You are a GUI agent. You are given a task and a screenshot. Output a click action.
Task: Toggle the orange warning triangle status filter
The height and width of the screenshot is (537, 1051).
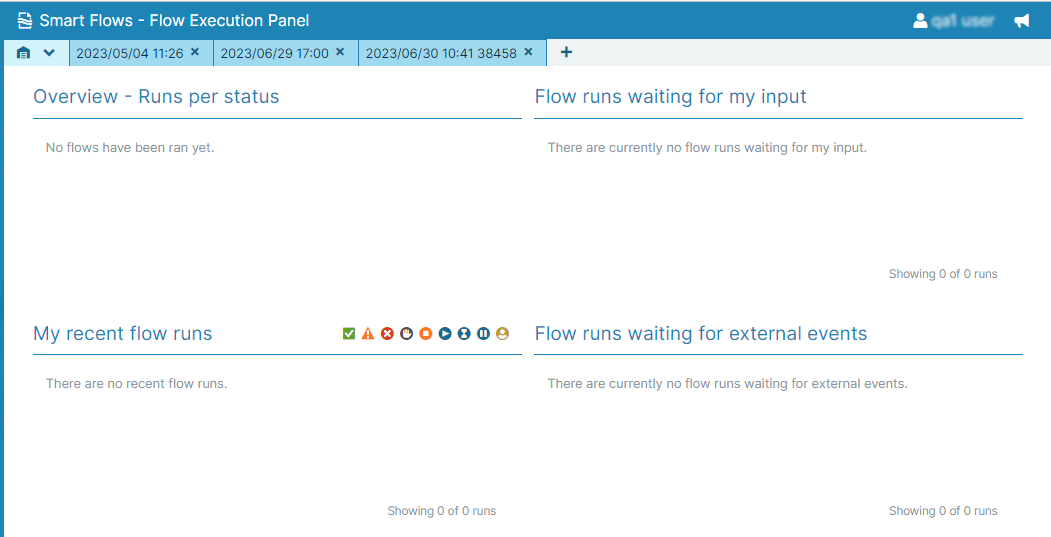tap(368, 334)
